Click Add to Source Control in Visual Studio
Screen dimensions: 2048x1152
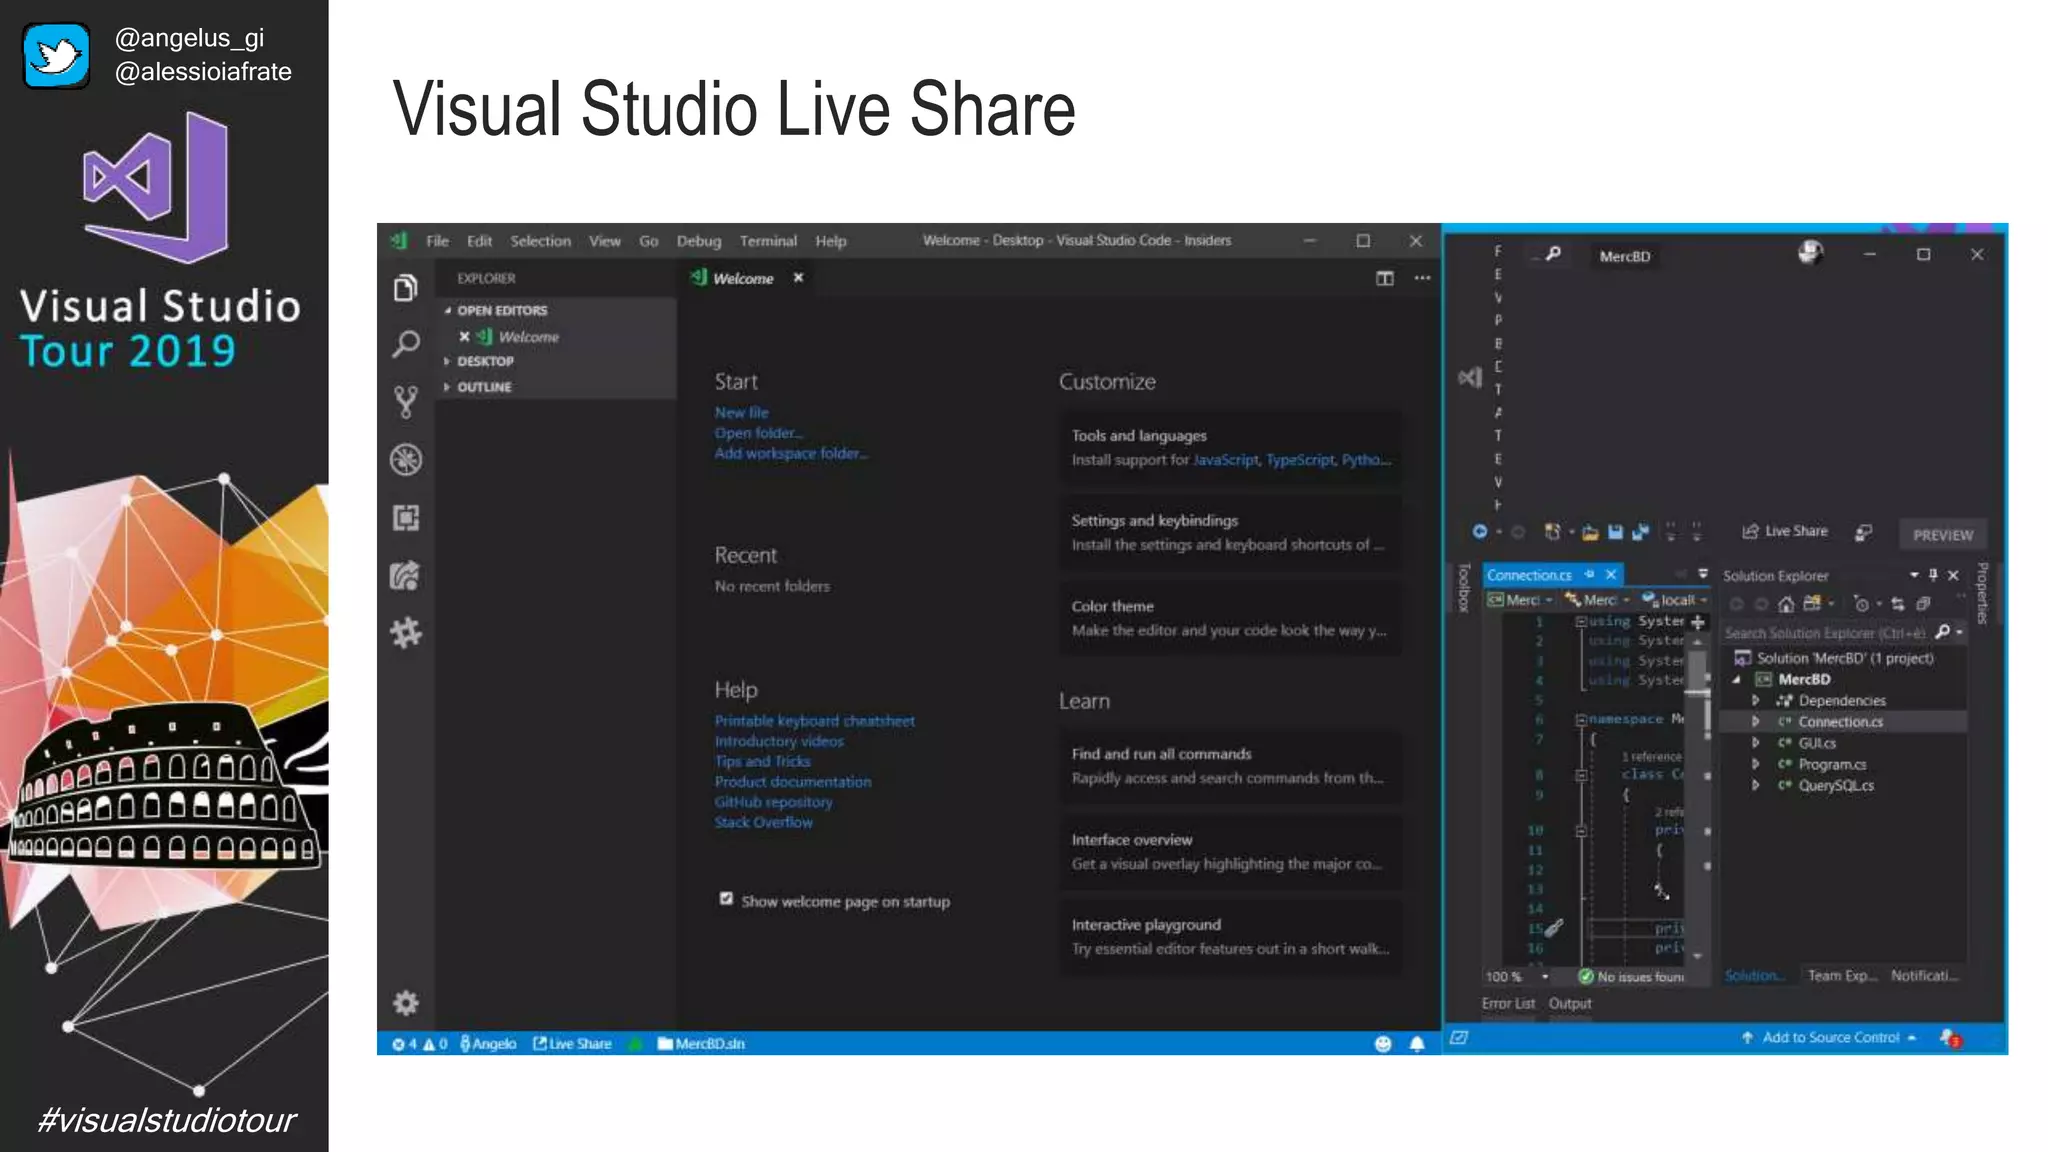(1830, 1038)
